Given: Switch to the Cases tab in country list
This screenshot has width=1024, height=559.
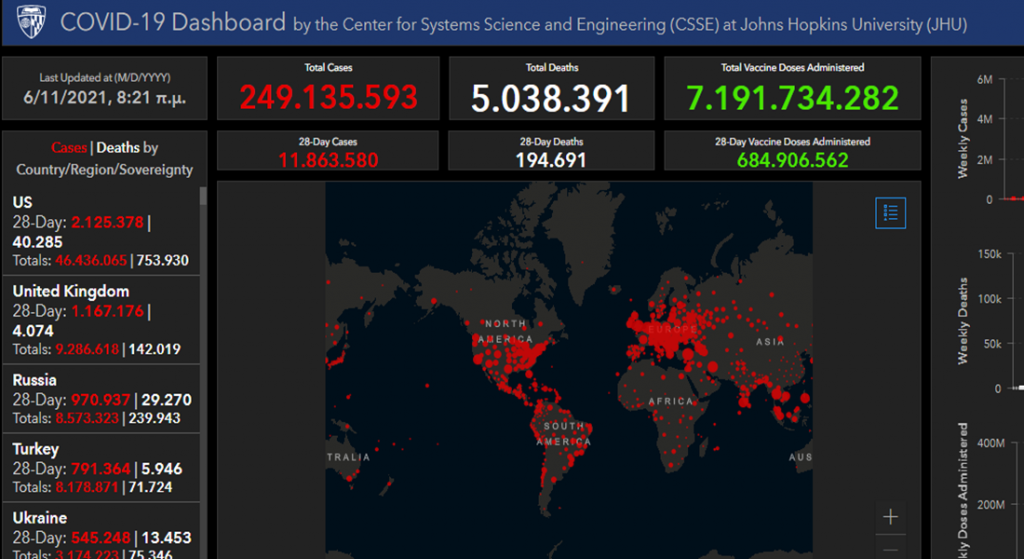Looking at the screenshot, I should coord(69,148).
